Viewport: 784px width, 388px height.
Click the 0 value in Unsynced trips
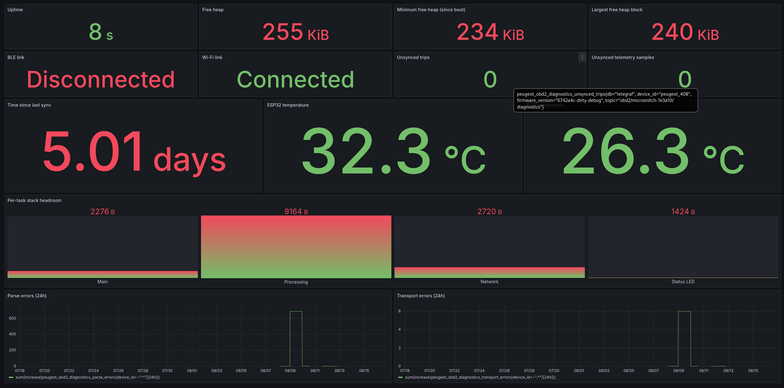(490, 80)
